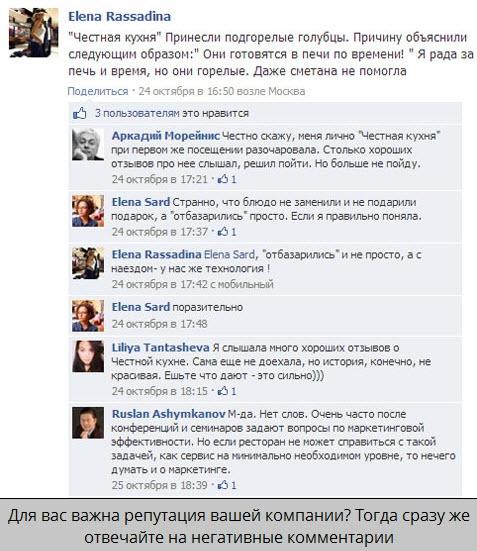Click like icon on Elena Sard's 17:37 comment
The width and height of the screenshot is (477, 551).
pyautogui.click(x=223, y=232)
